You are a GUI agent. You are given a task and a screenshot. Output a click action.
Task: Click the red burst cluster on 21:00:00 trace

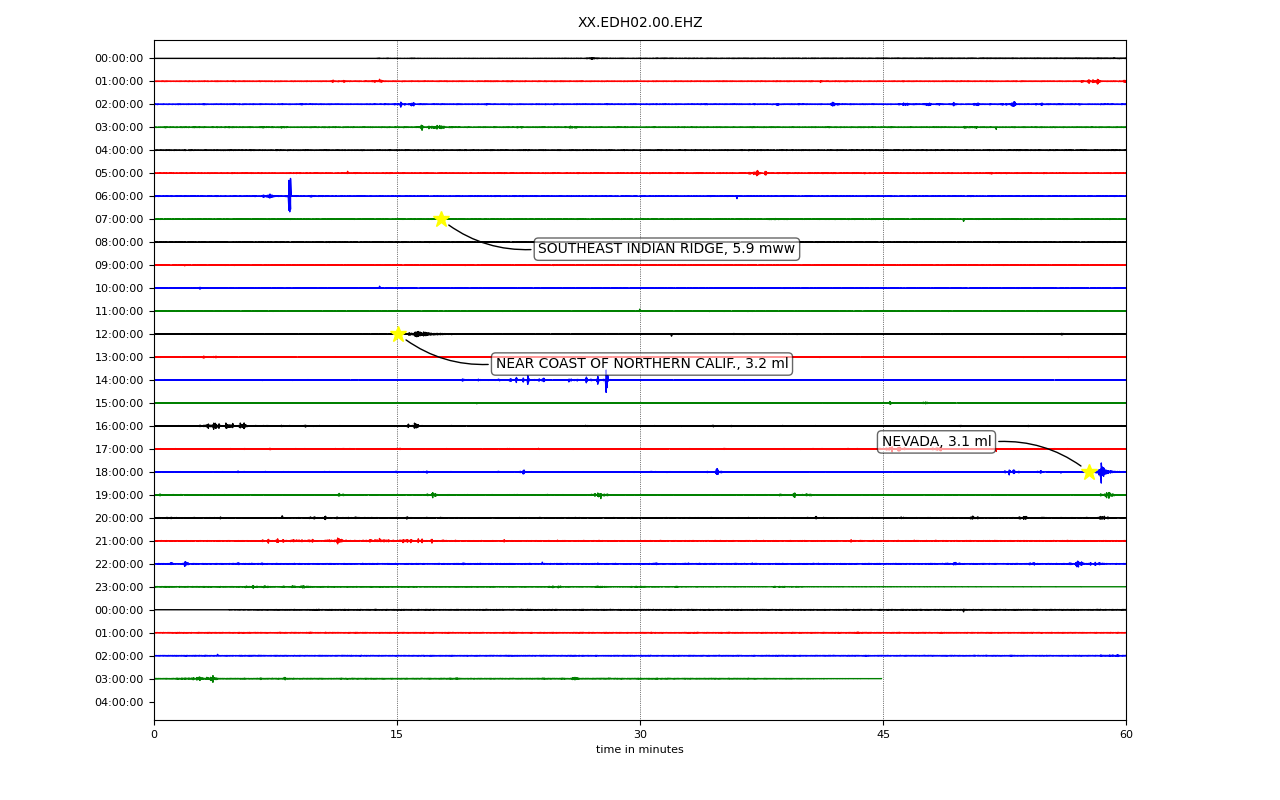(340, 541)
